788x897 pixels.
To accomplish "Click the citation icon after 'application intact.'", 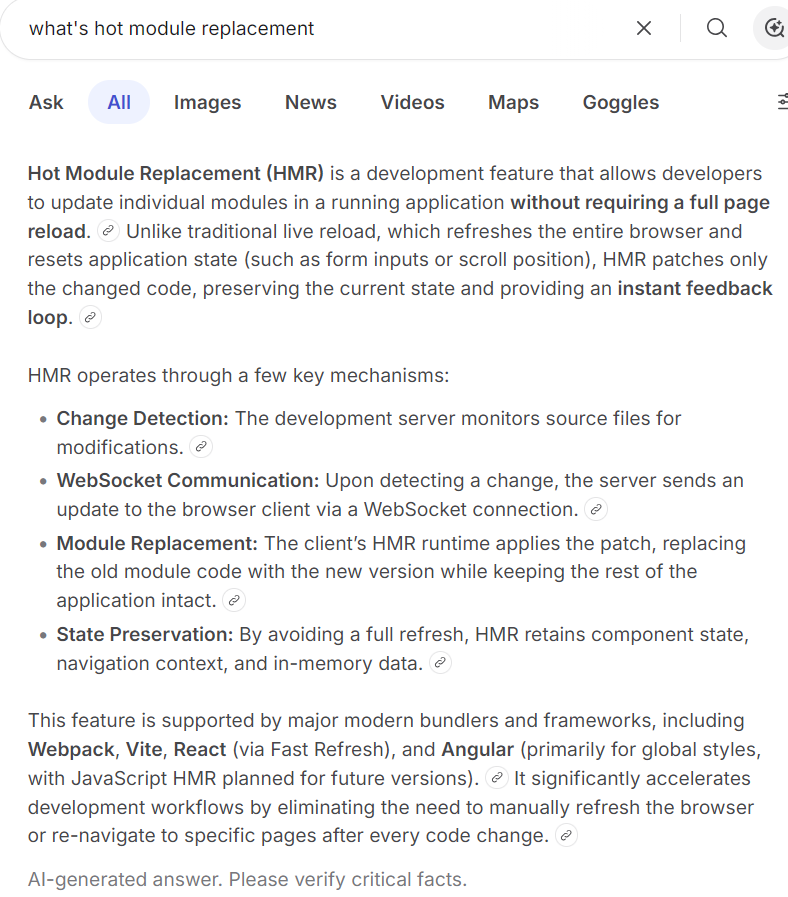I will 234,600.
